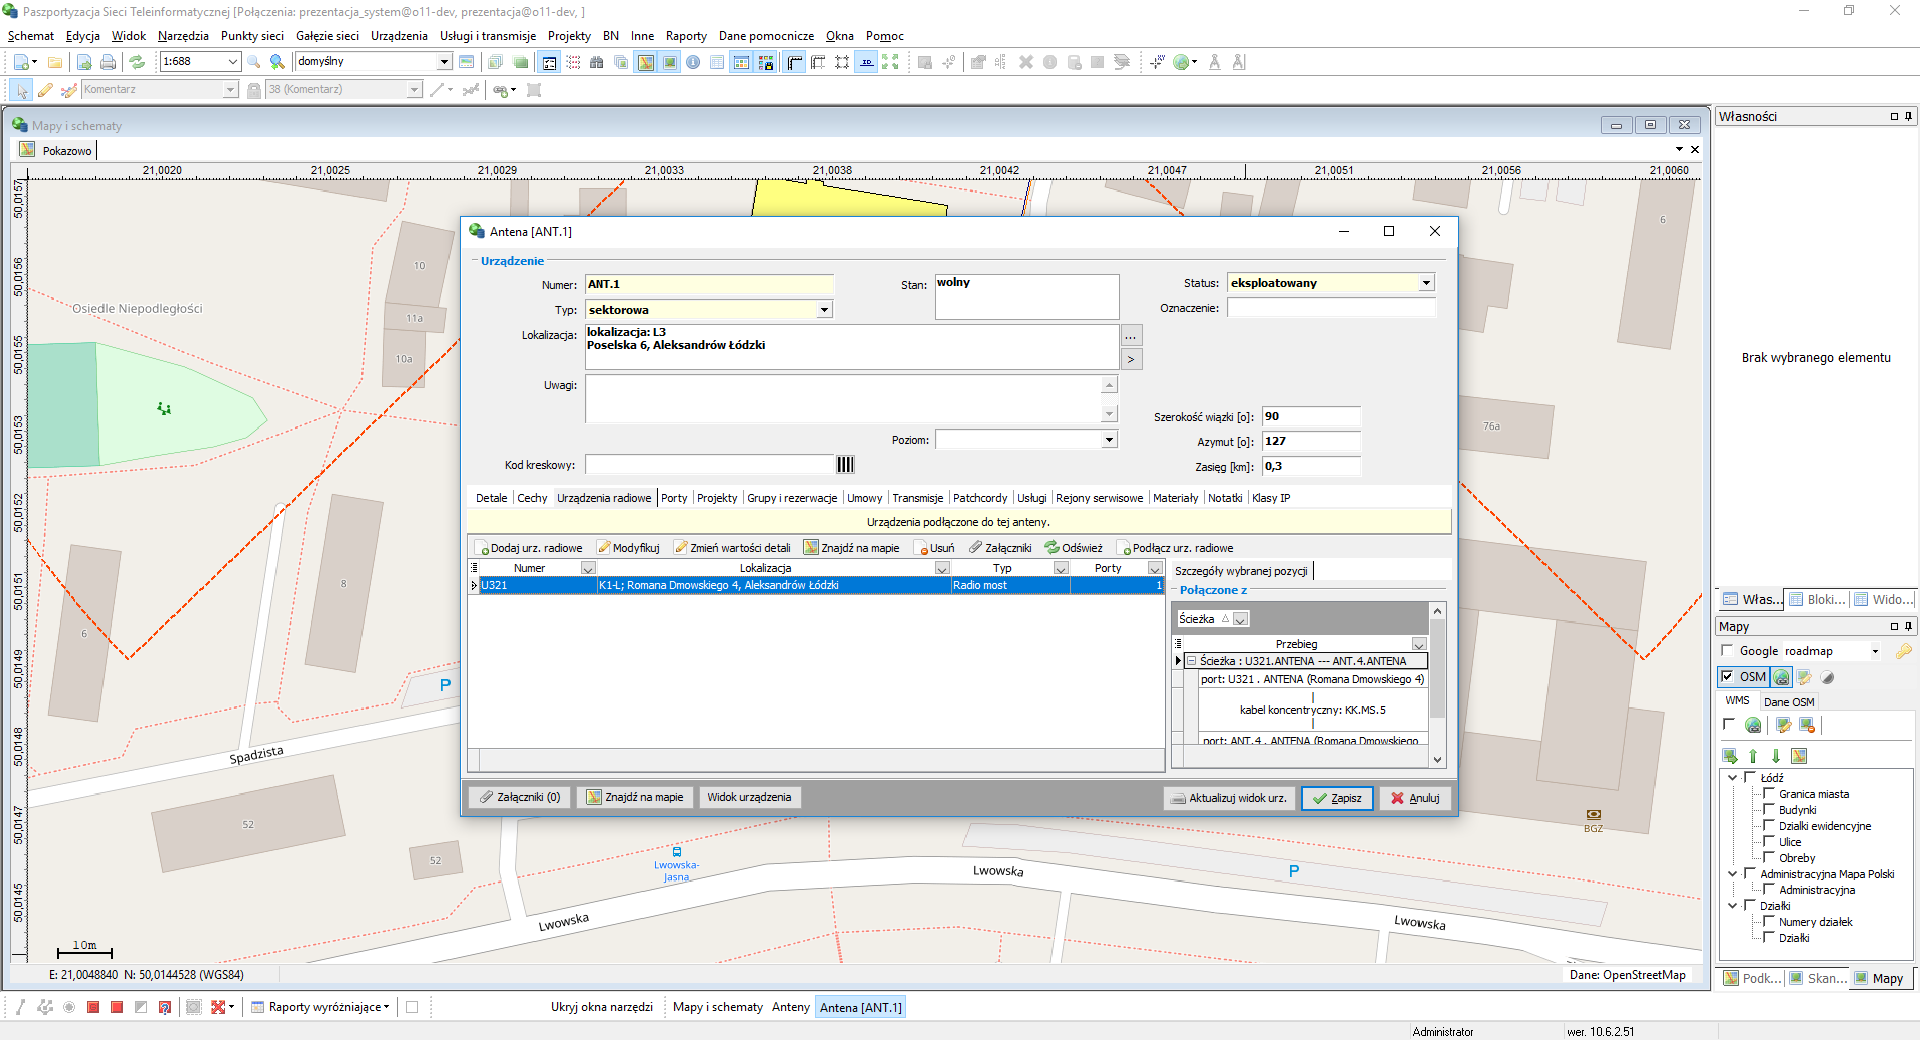Viewport: 1920px width, 1040px height.
Task: Click the move-up green arrow in Mapy panel
Action: tap(1753, 756)
